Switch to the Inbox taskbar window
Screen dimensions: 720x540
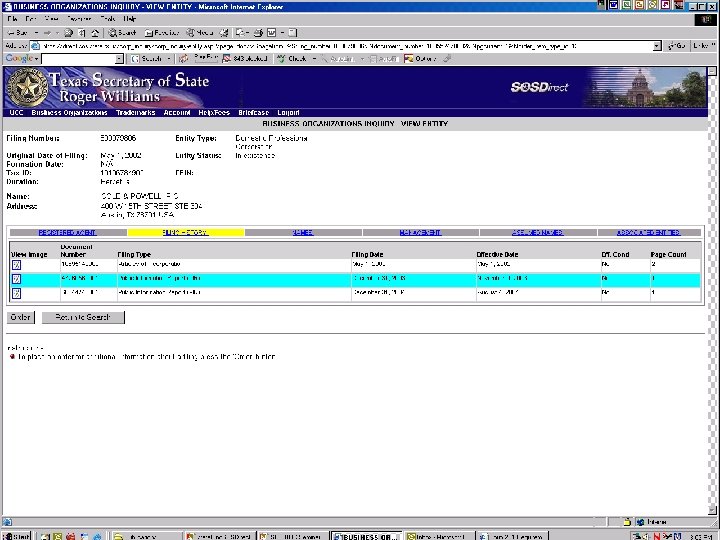pos(439,536)
